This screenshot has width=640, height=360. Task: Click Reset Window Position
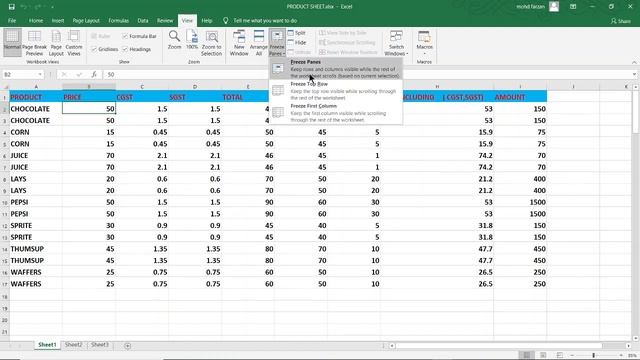click(348, 52)
